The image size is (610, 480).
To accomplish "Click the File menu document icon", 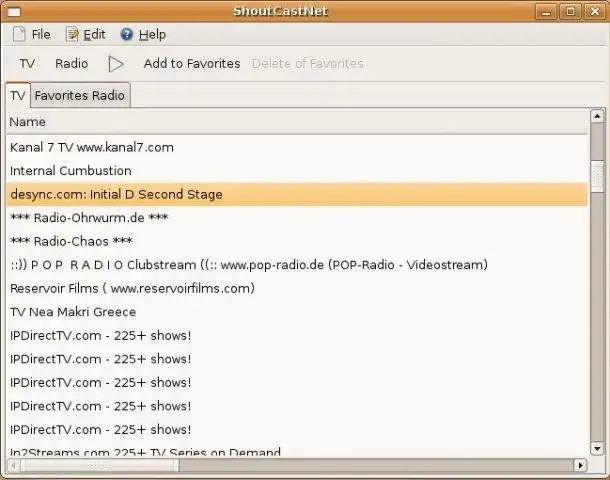I will tap(19, 34).
